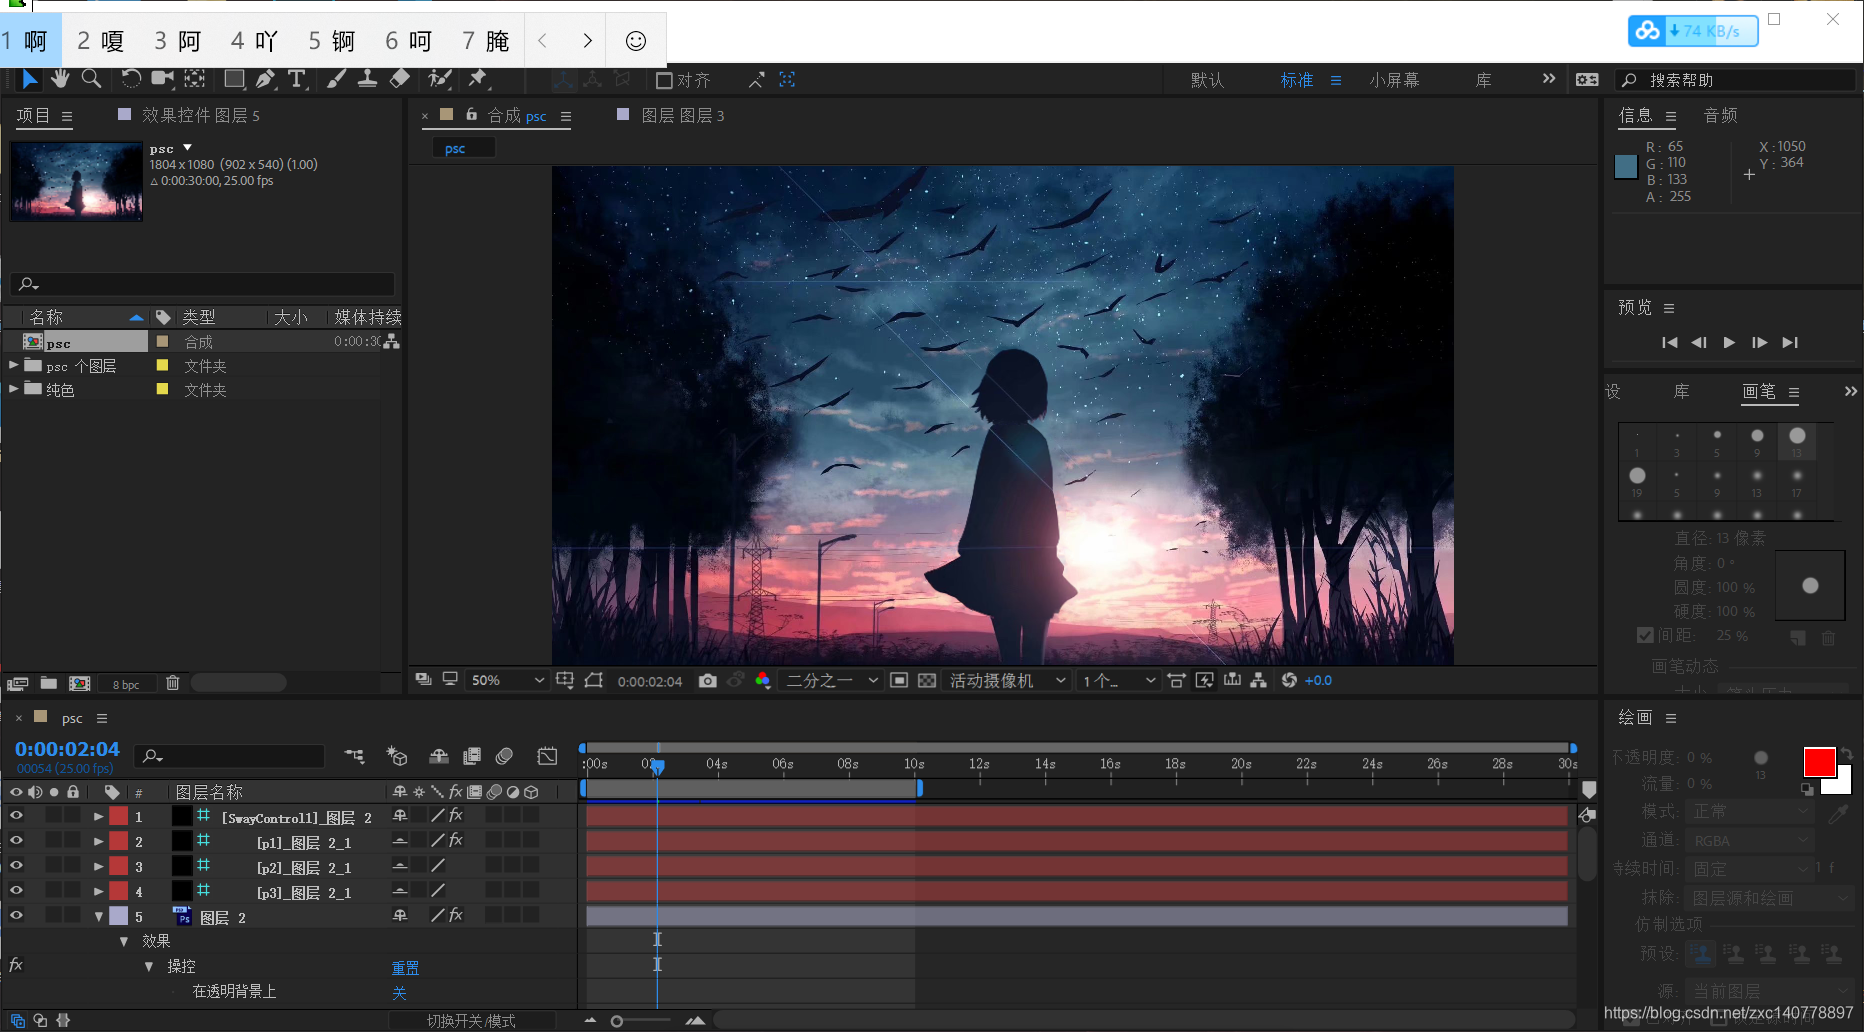Click the snapshot camera icon
Image resolution: width=1864 pixels, height=1032 pixels.
tap(708, 681)
